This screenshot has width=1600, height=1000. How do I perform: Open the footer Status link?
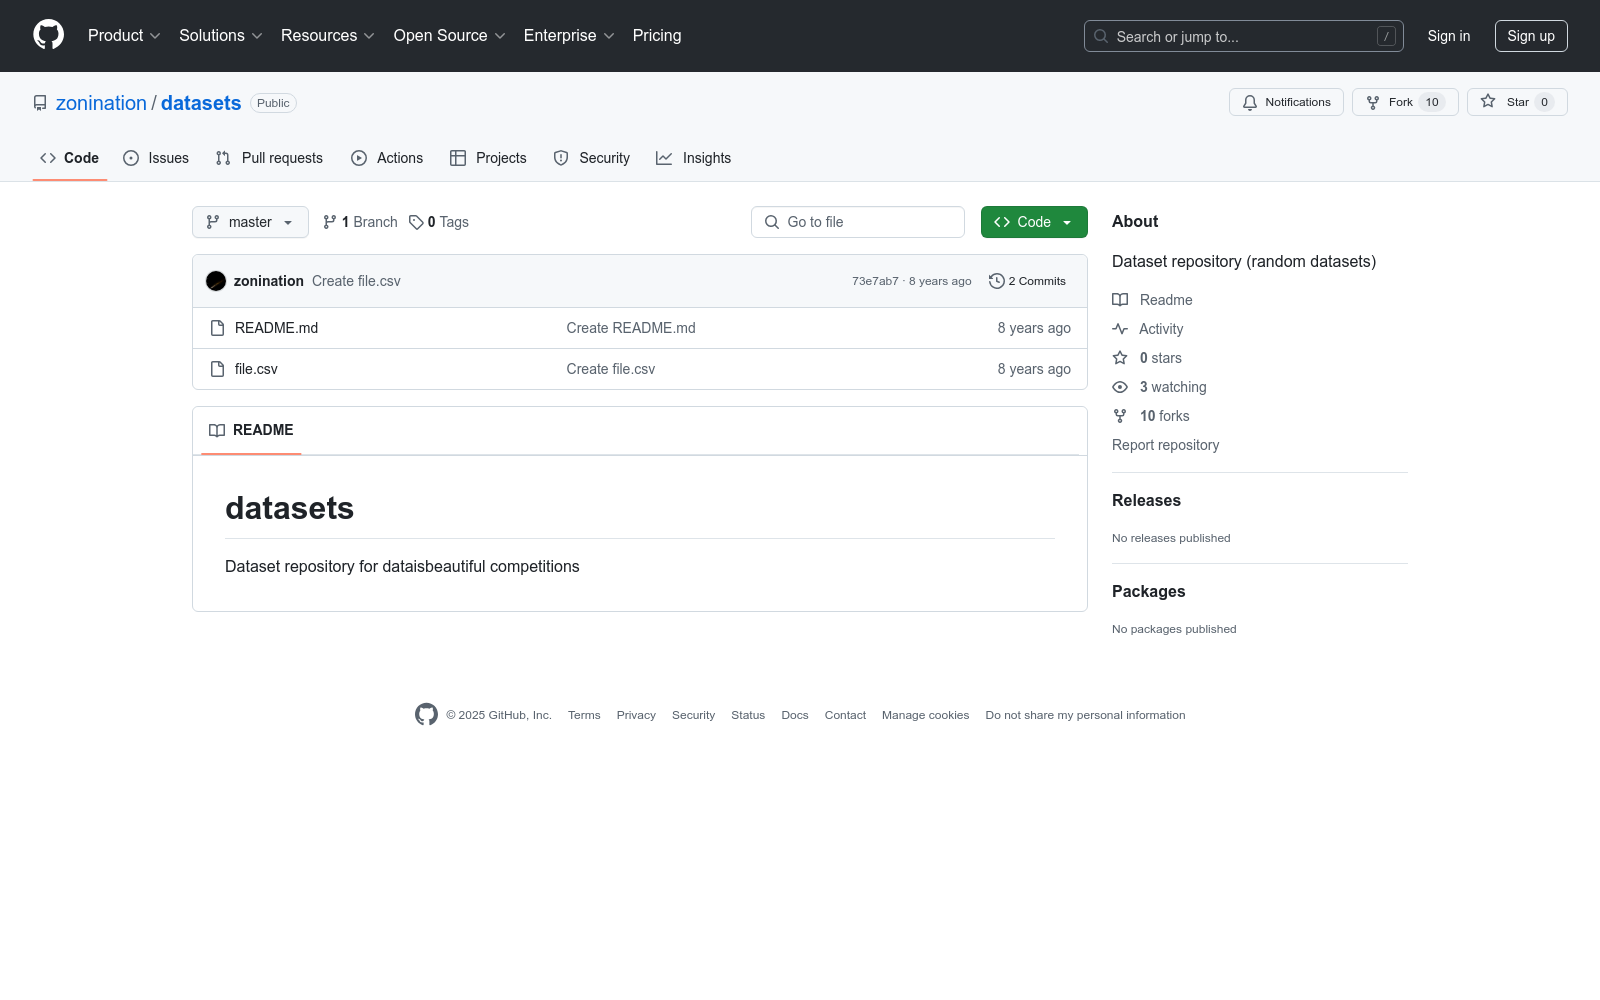[748, 715]
